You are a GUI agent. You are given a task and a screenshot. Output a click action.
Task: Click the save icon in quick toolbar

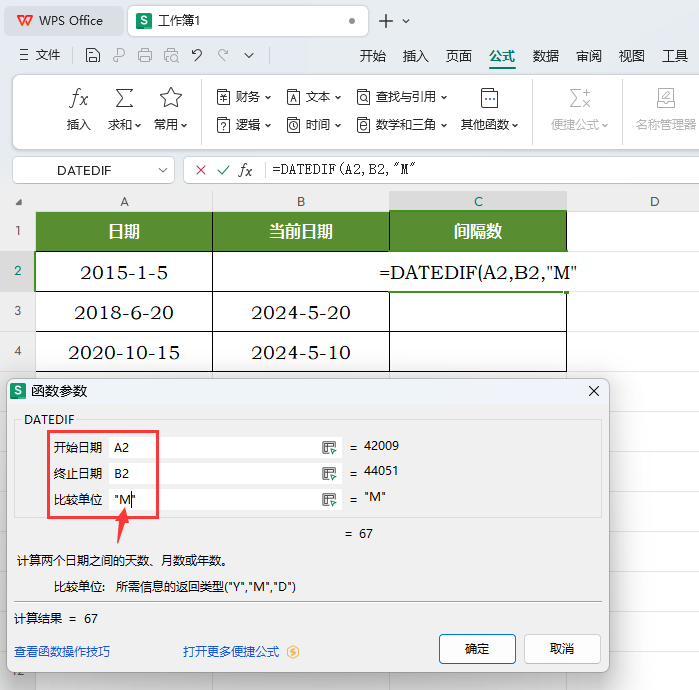pos(93,55)
